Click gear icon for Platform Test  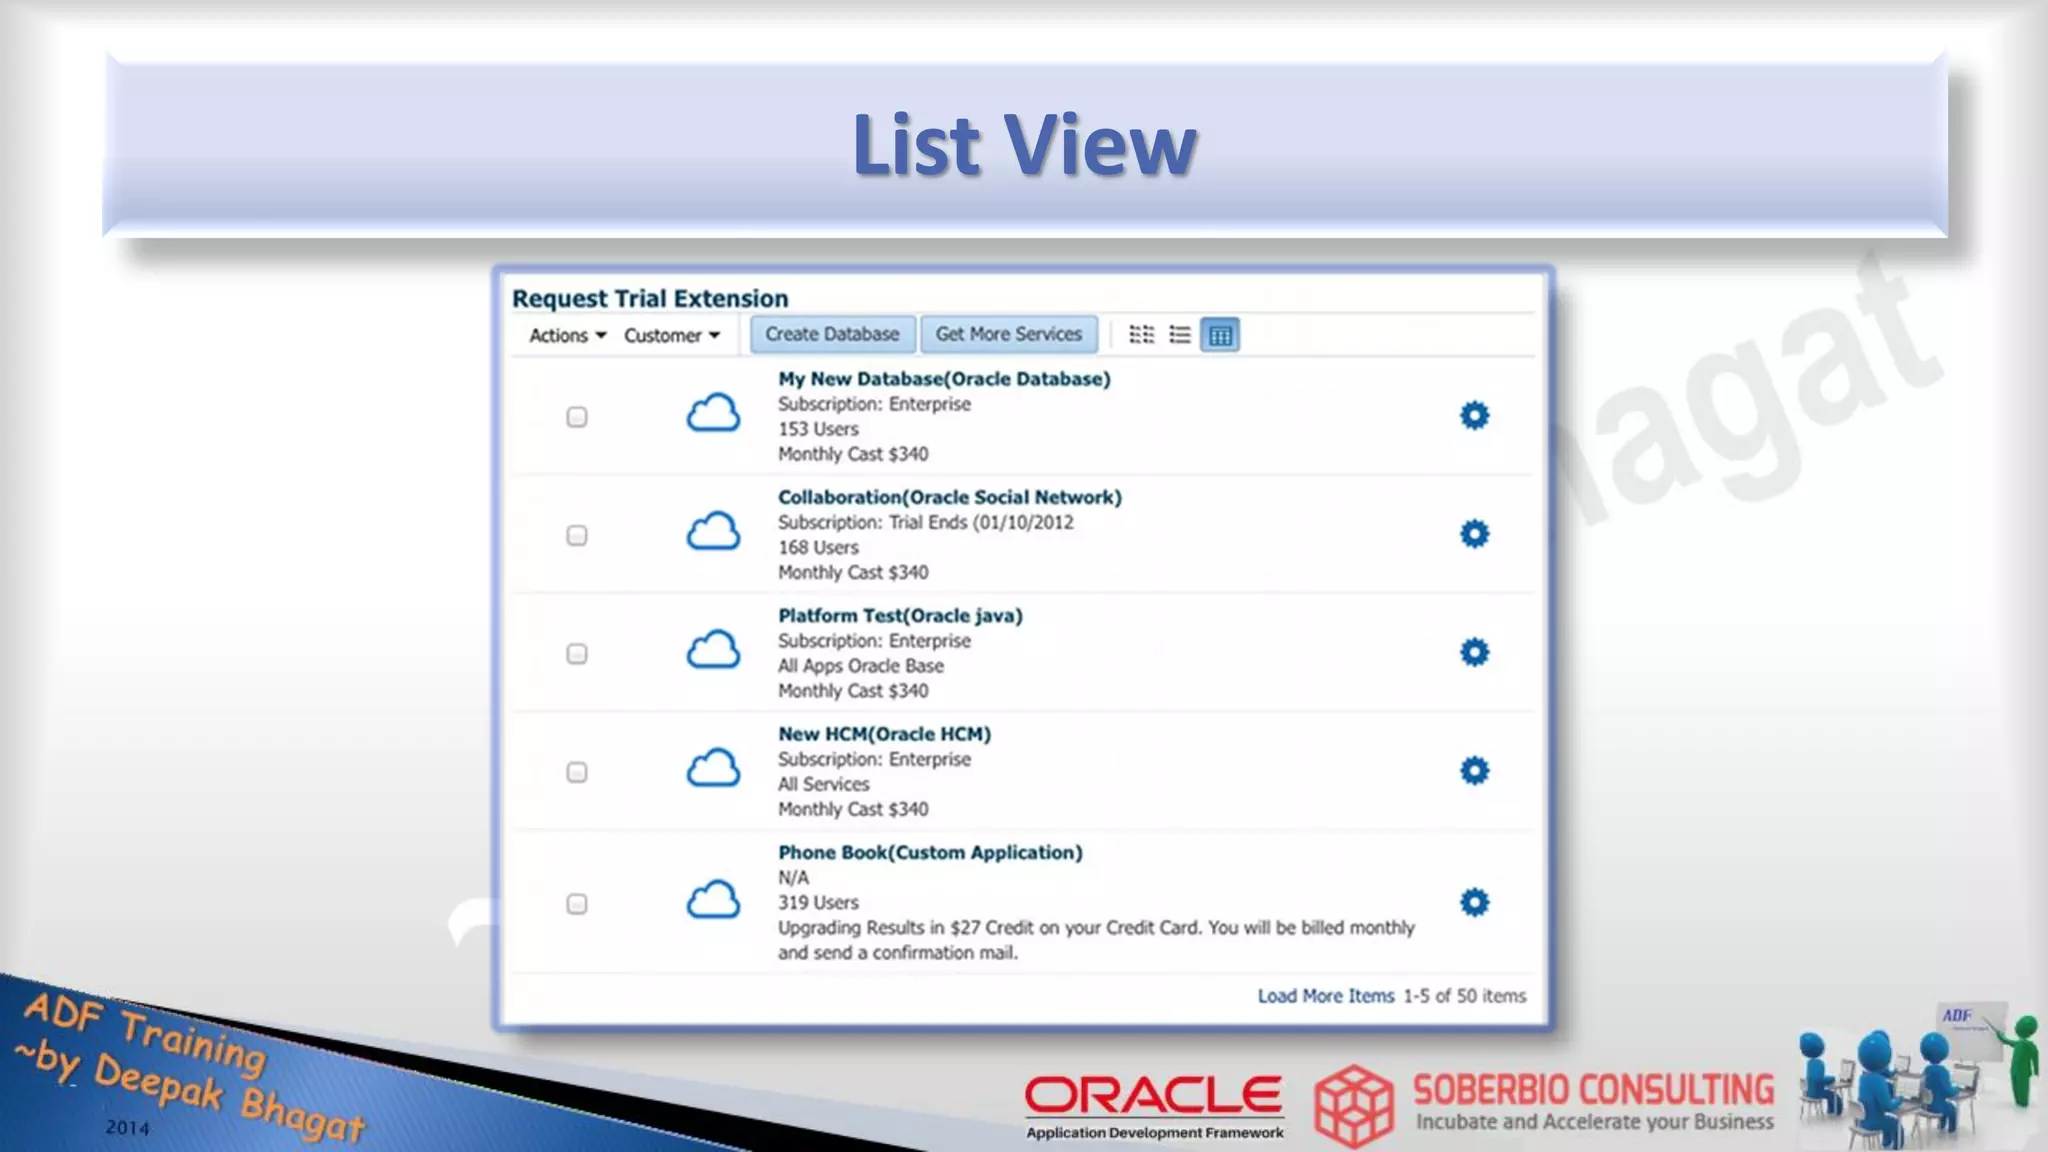point(1474,652)
